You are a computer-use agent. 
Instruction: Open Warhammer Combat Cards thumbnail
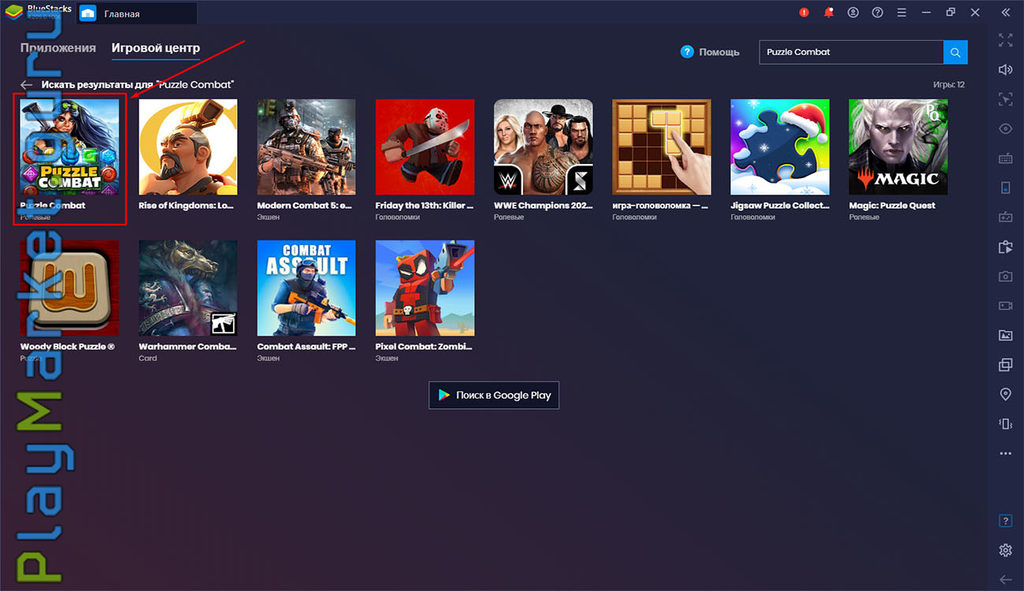click(188, 288)
